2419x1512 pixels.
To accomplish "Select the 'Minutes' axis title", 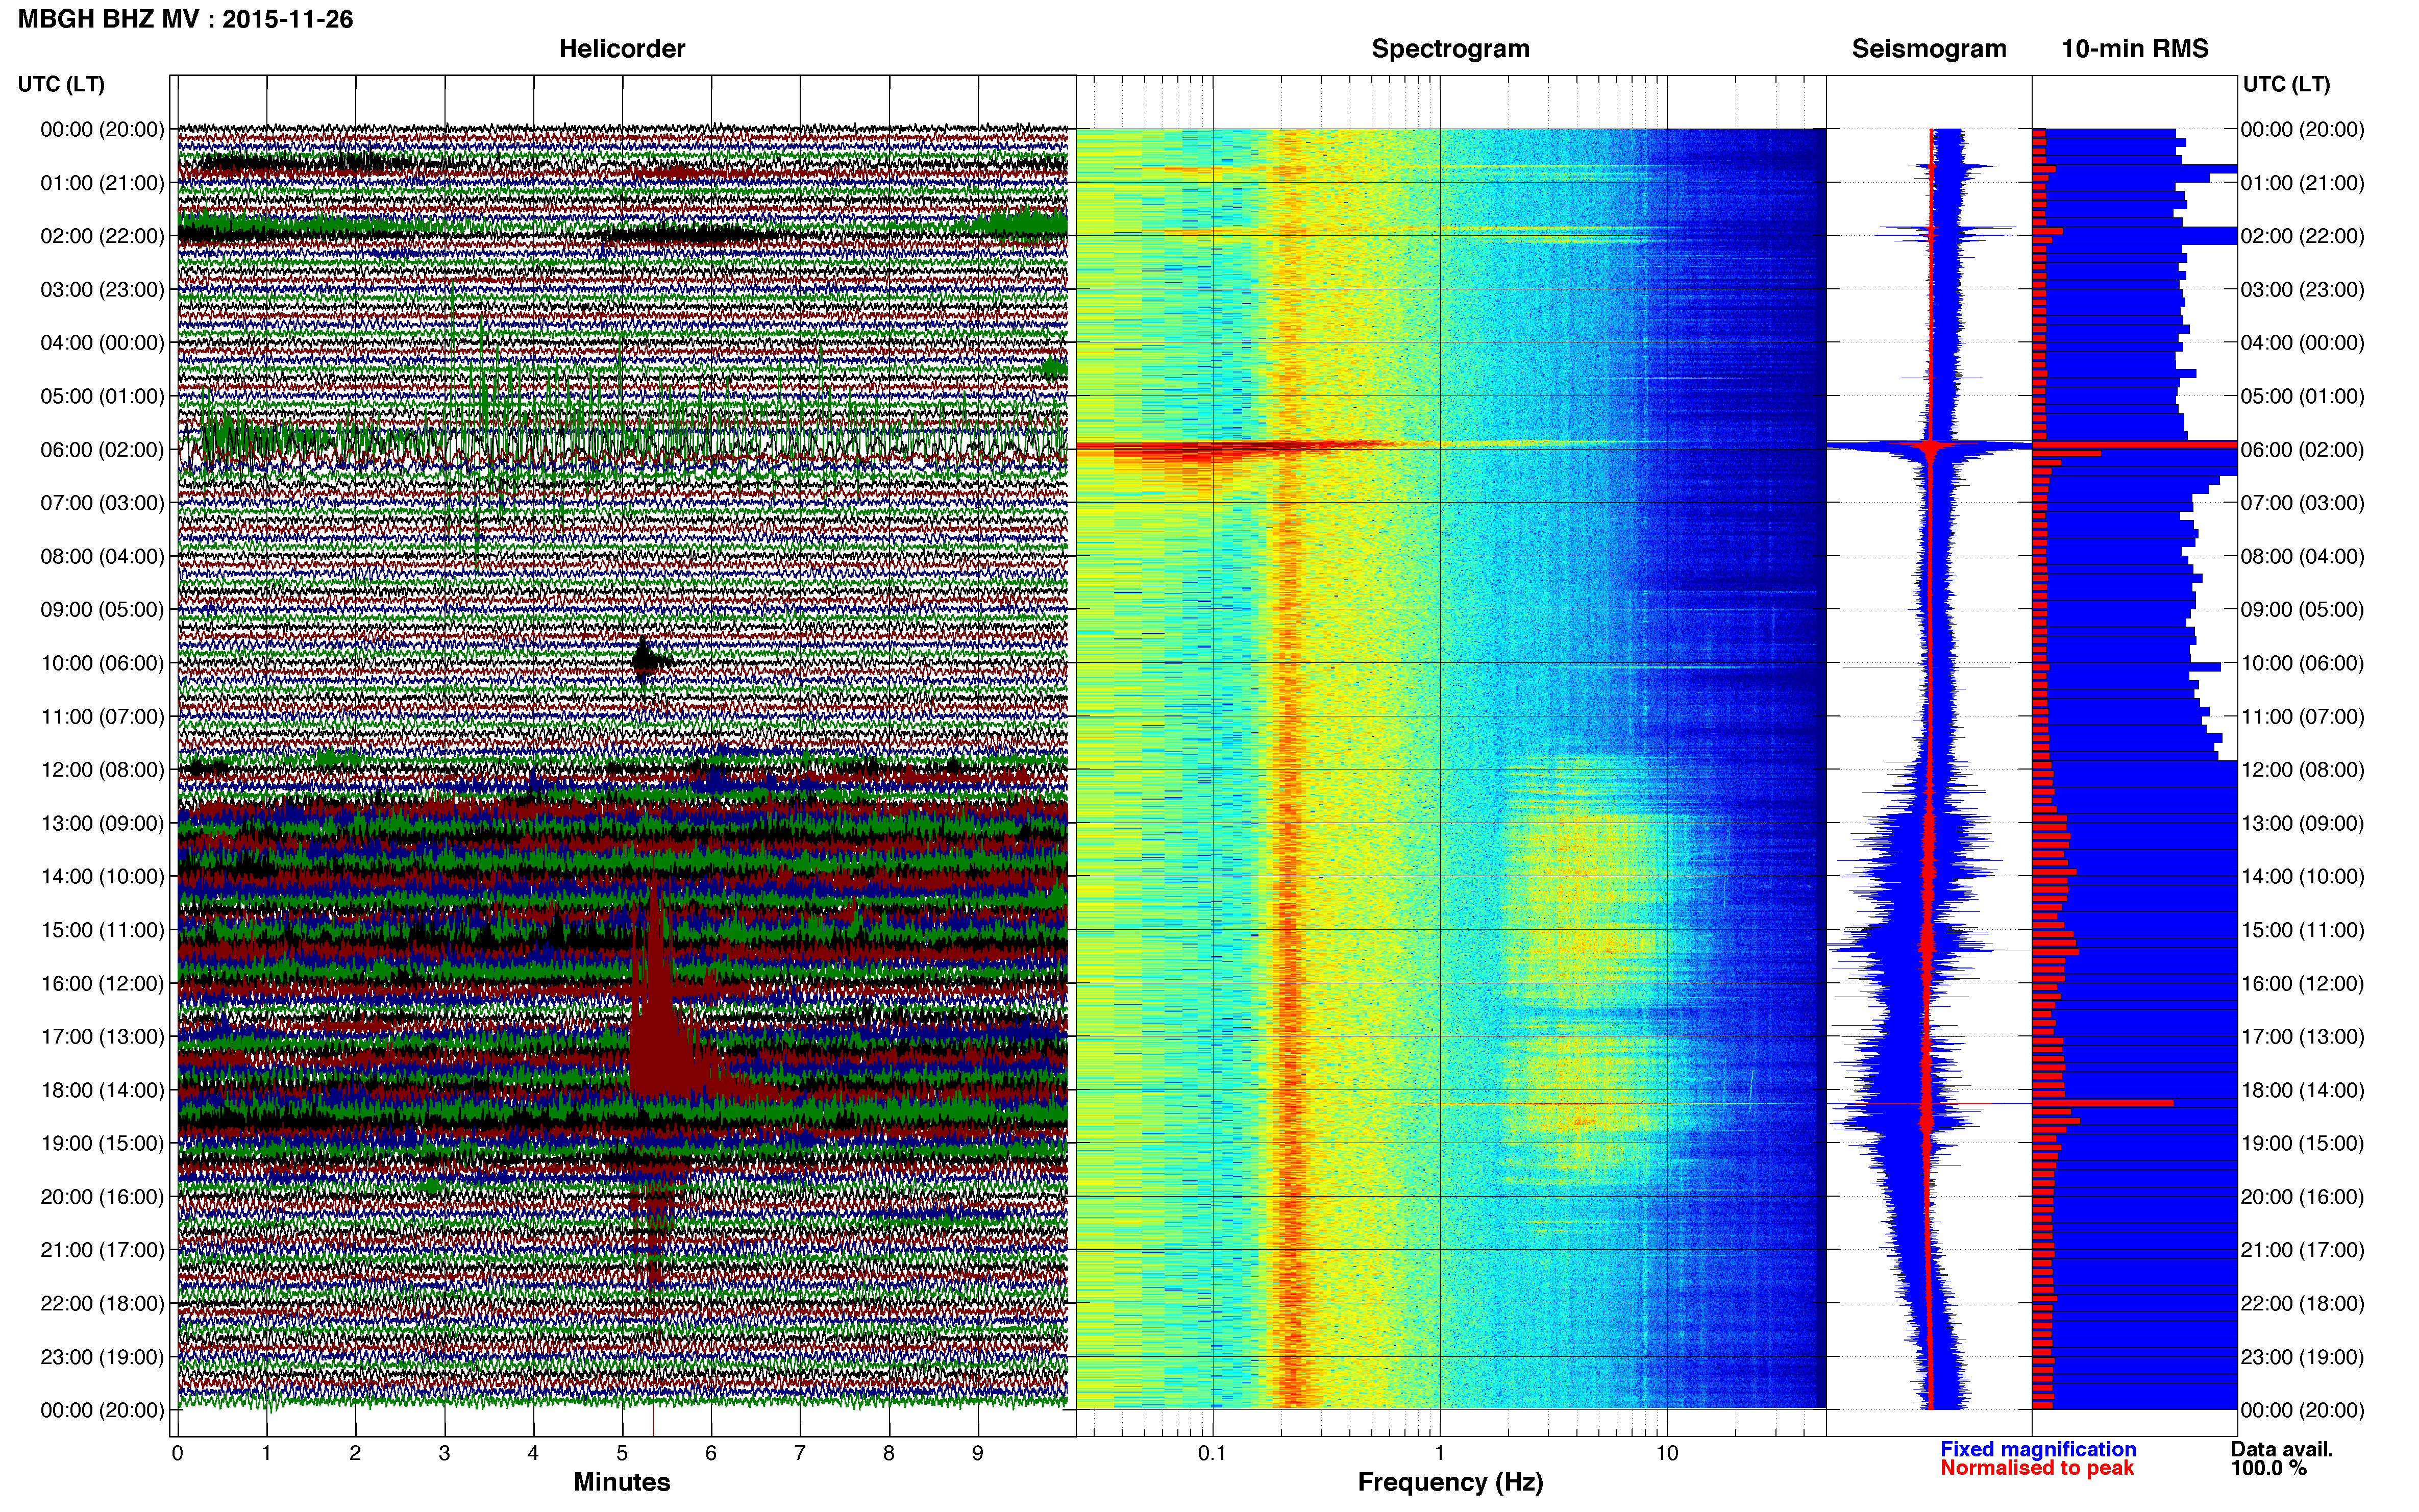I will tap(622, 1482).
